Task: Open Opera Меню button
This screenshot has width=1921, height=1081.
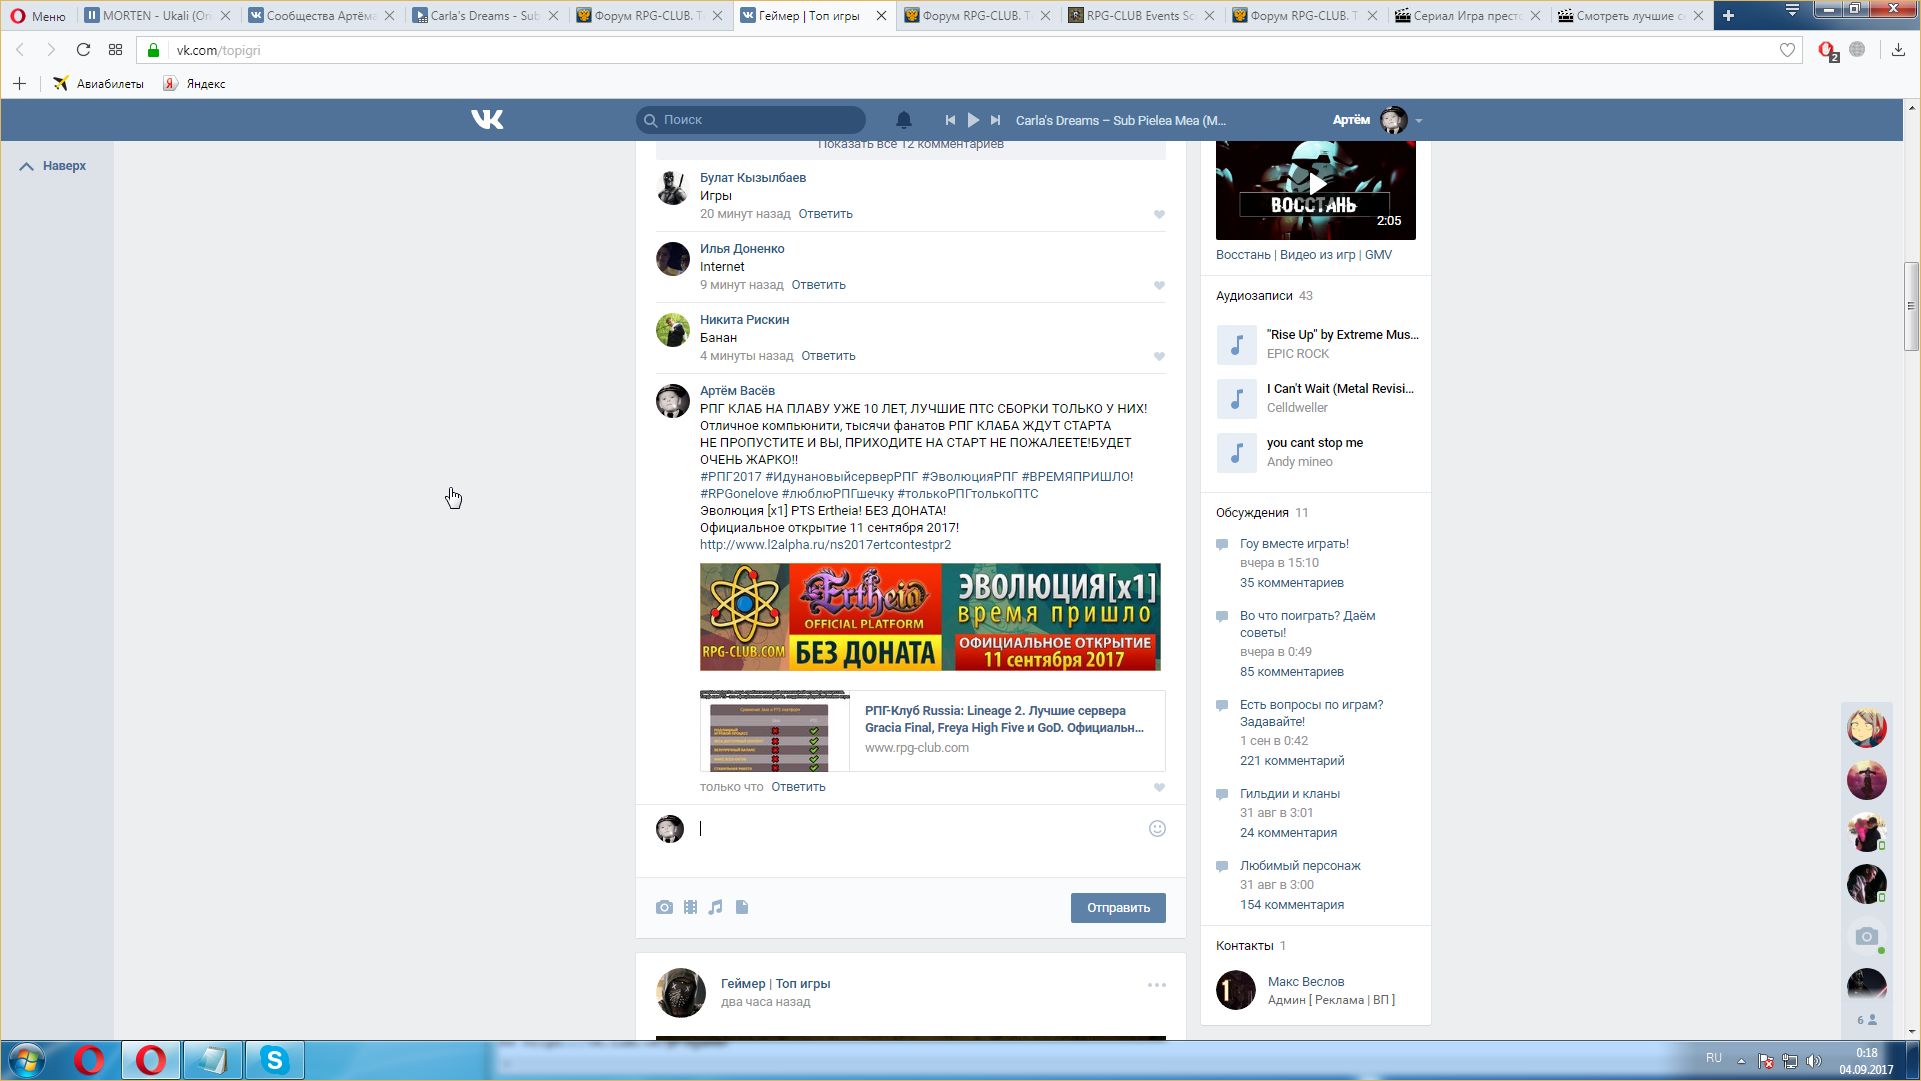Action: [38, 16]
